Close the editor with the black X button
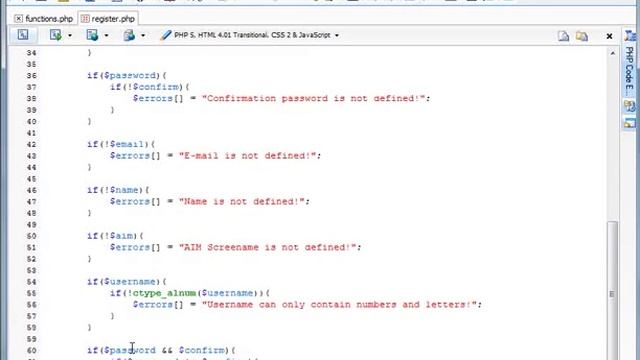The height and width of the screenshot is (360, 640). 609,36
